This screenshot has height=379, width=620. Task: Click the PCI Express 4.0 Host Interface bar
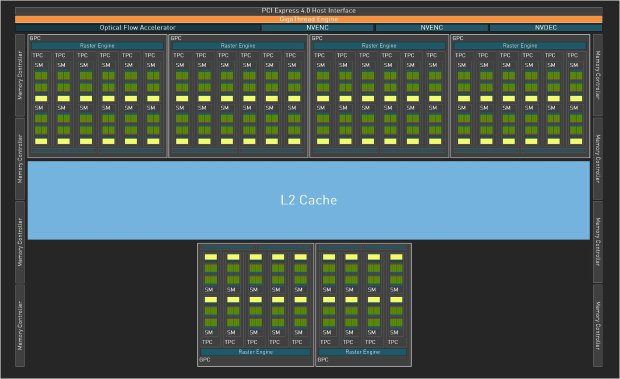pos(308,11)
